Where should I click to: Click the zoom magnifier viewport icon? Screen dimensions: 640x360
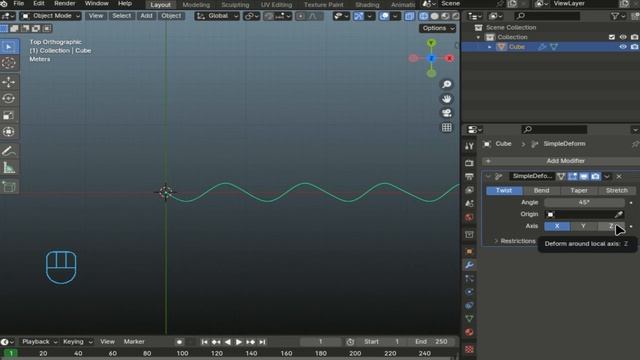(x=447, y=84)
